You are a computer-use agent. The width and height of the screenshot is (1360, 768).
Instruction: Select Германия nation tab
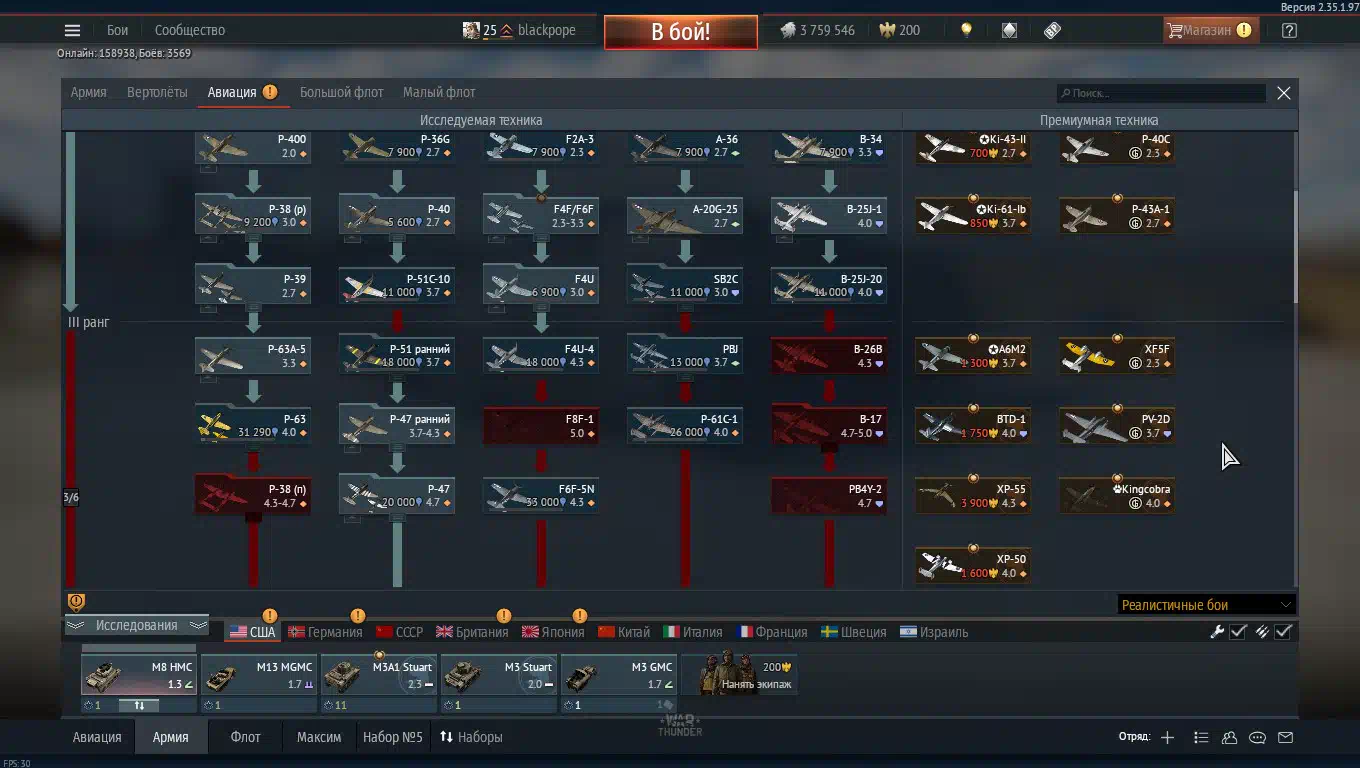325,632
